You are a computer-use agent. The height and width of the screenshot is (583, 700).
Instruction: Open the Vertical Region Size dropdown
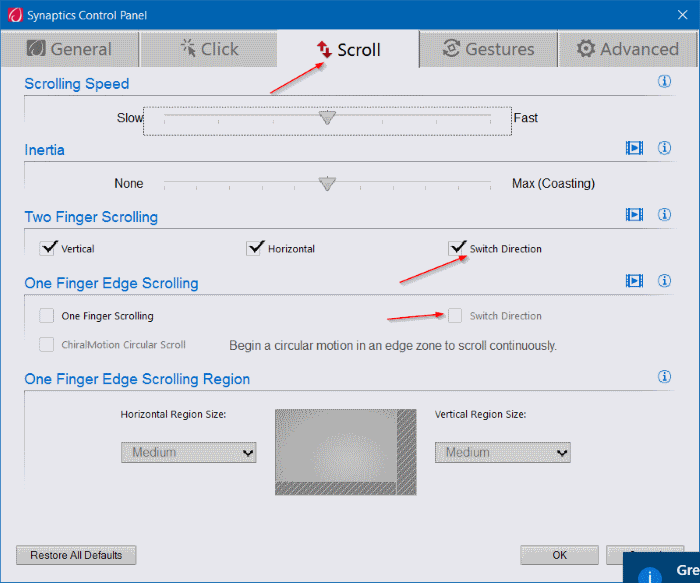click(x=502, y=452)
